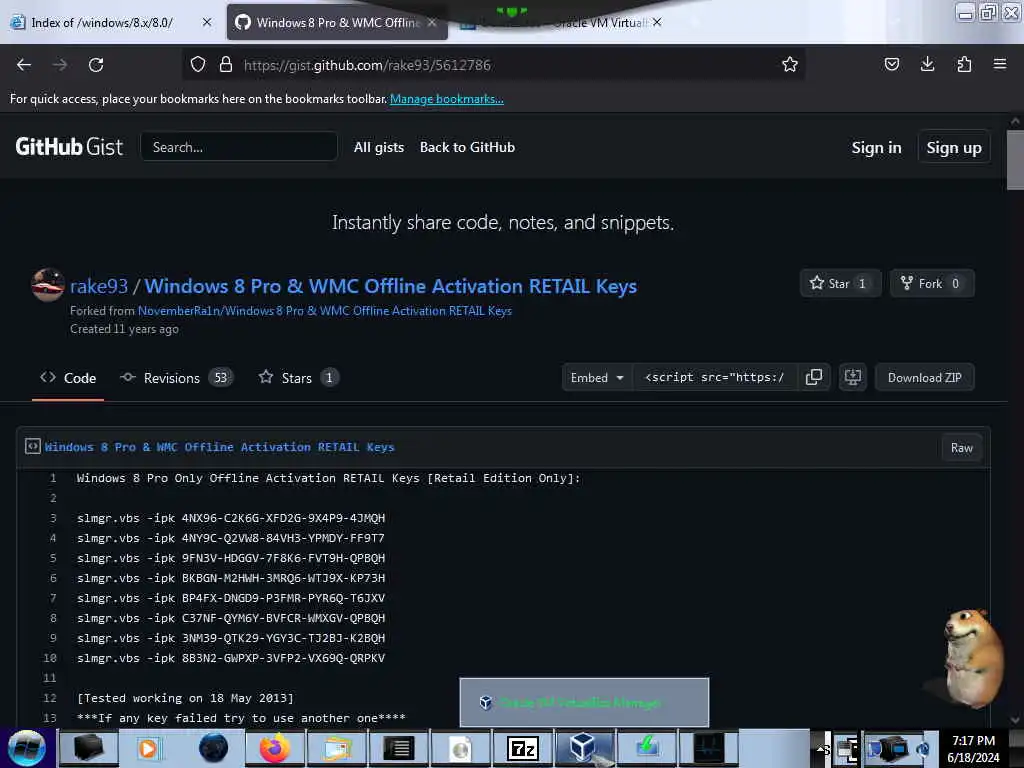Copy the embed script to clipboard
This screenshot has width=1024, height=768.
[814, 377]
